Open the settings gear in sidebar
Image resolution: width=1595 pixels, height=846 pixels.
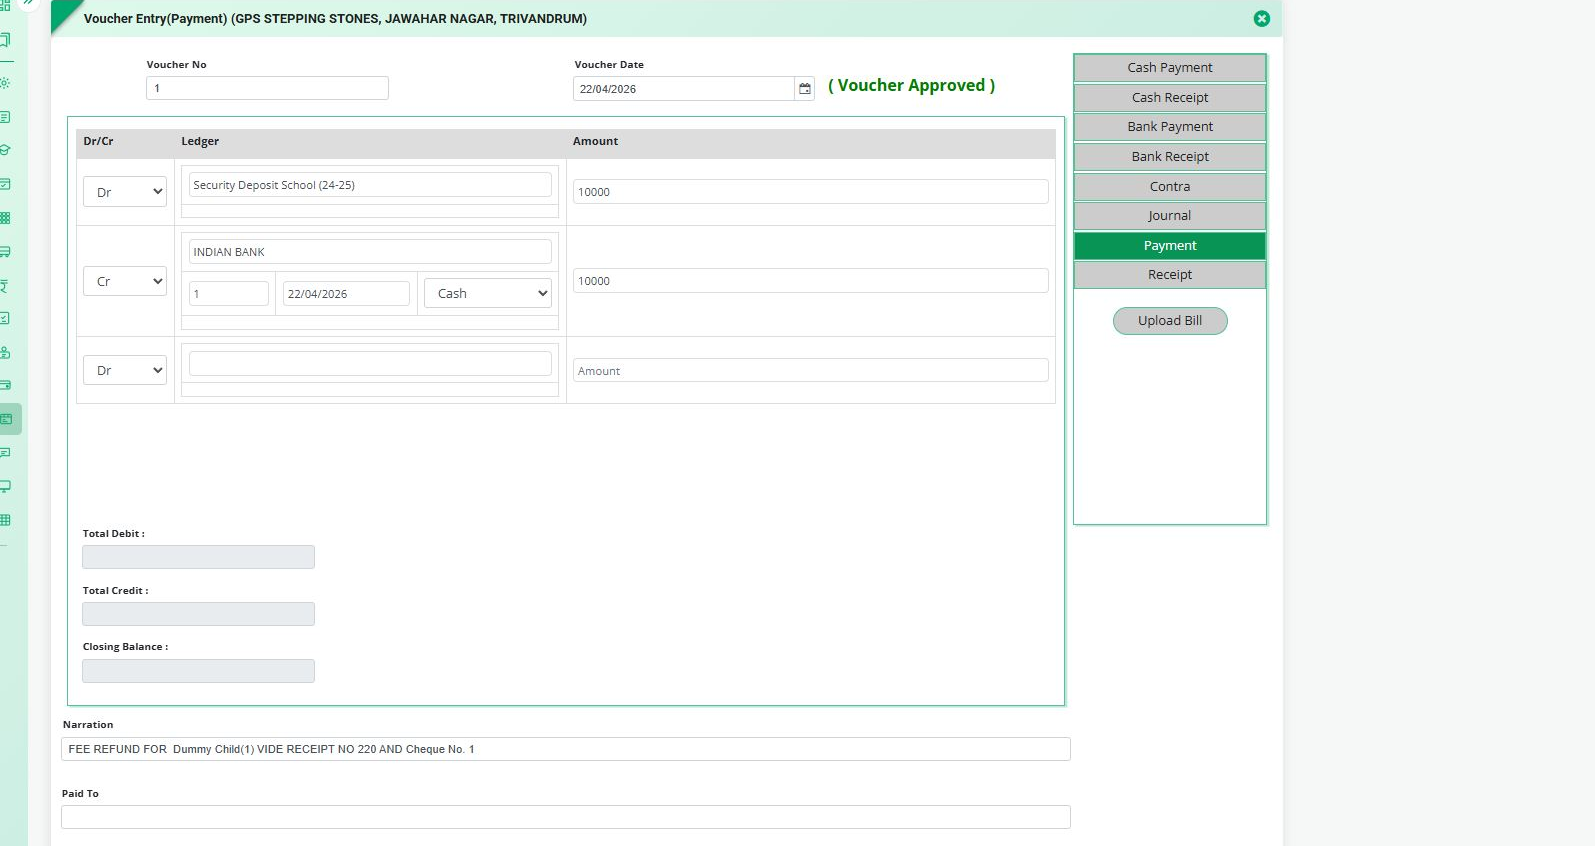coord(5,83)
